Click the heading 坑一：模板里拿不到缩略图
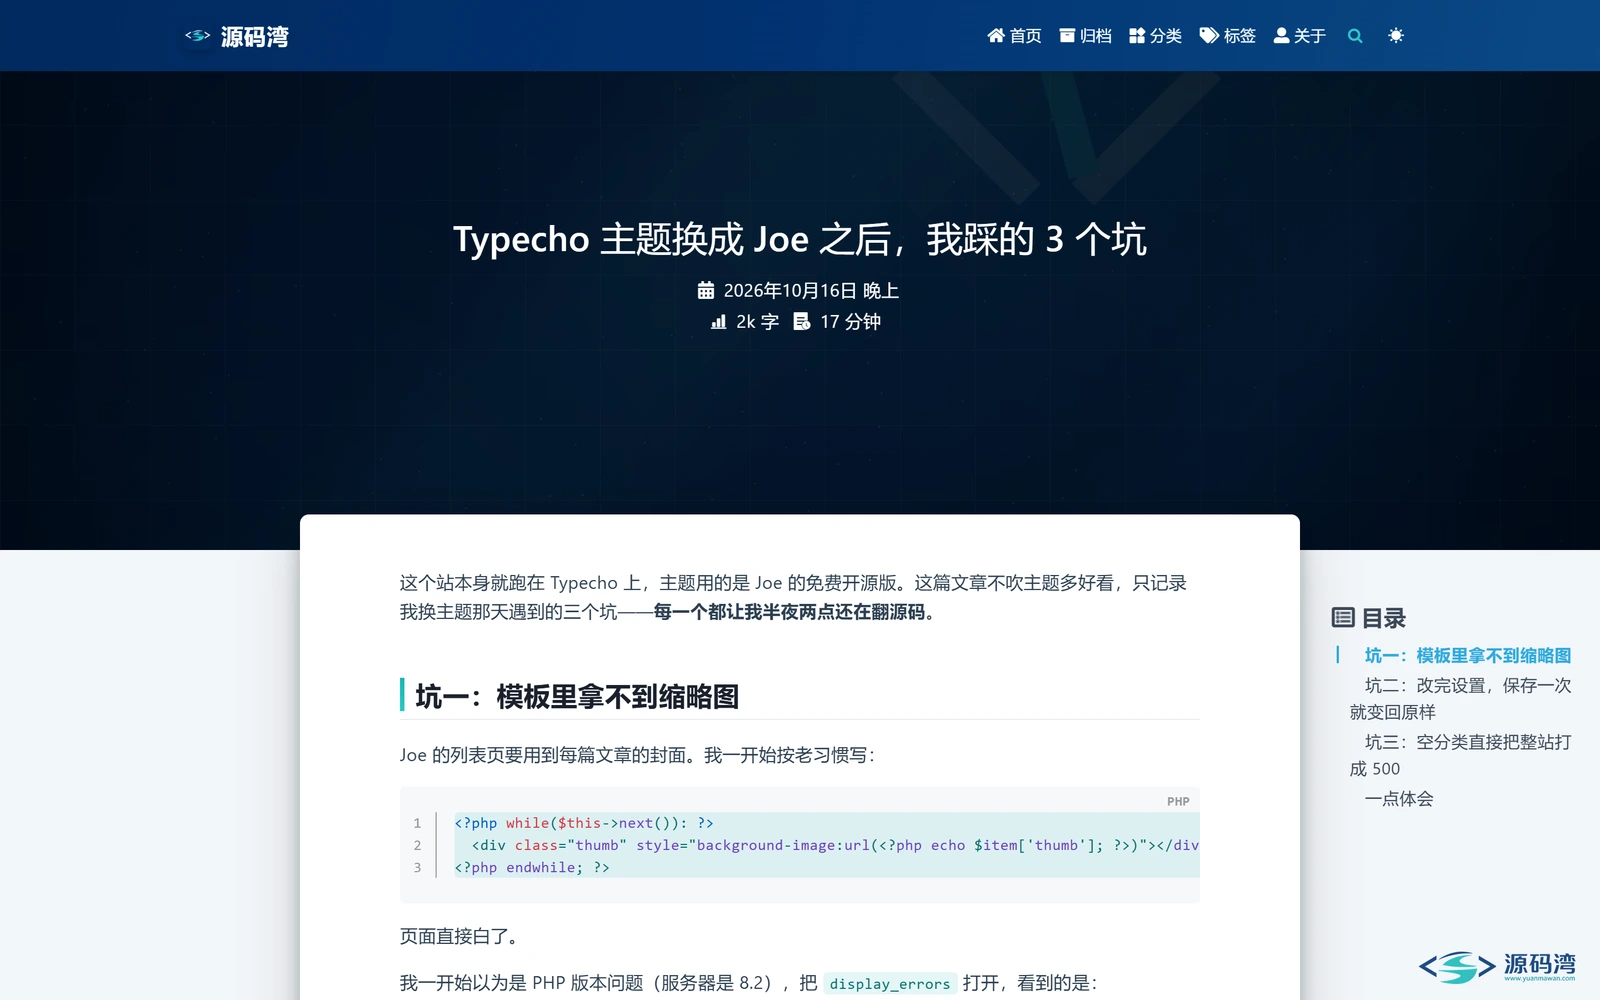1600x1000 pixels. click(577, 696)
